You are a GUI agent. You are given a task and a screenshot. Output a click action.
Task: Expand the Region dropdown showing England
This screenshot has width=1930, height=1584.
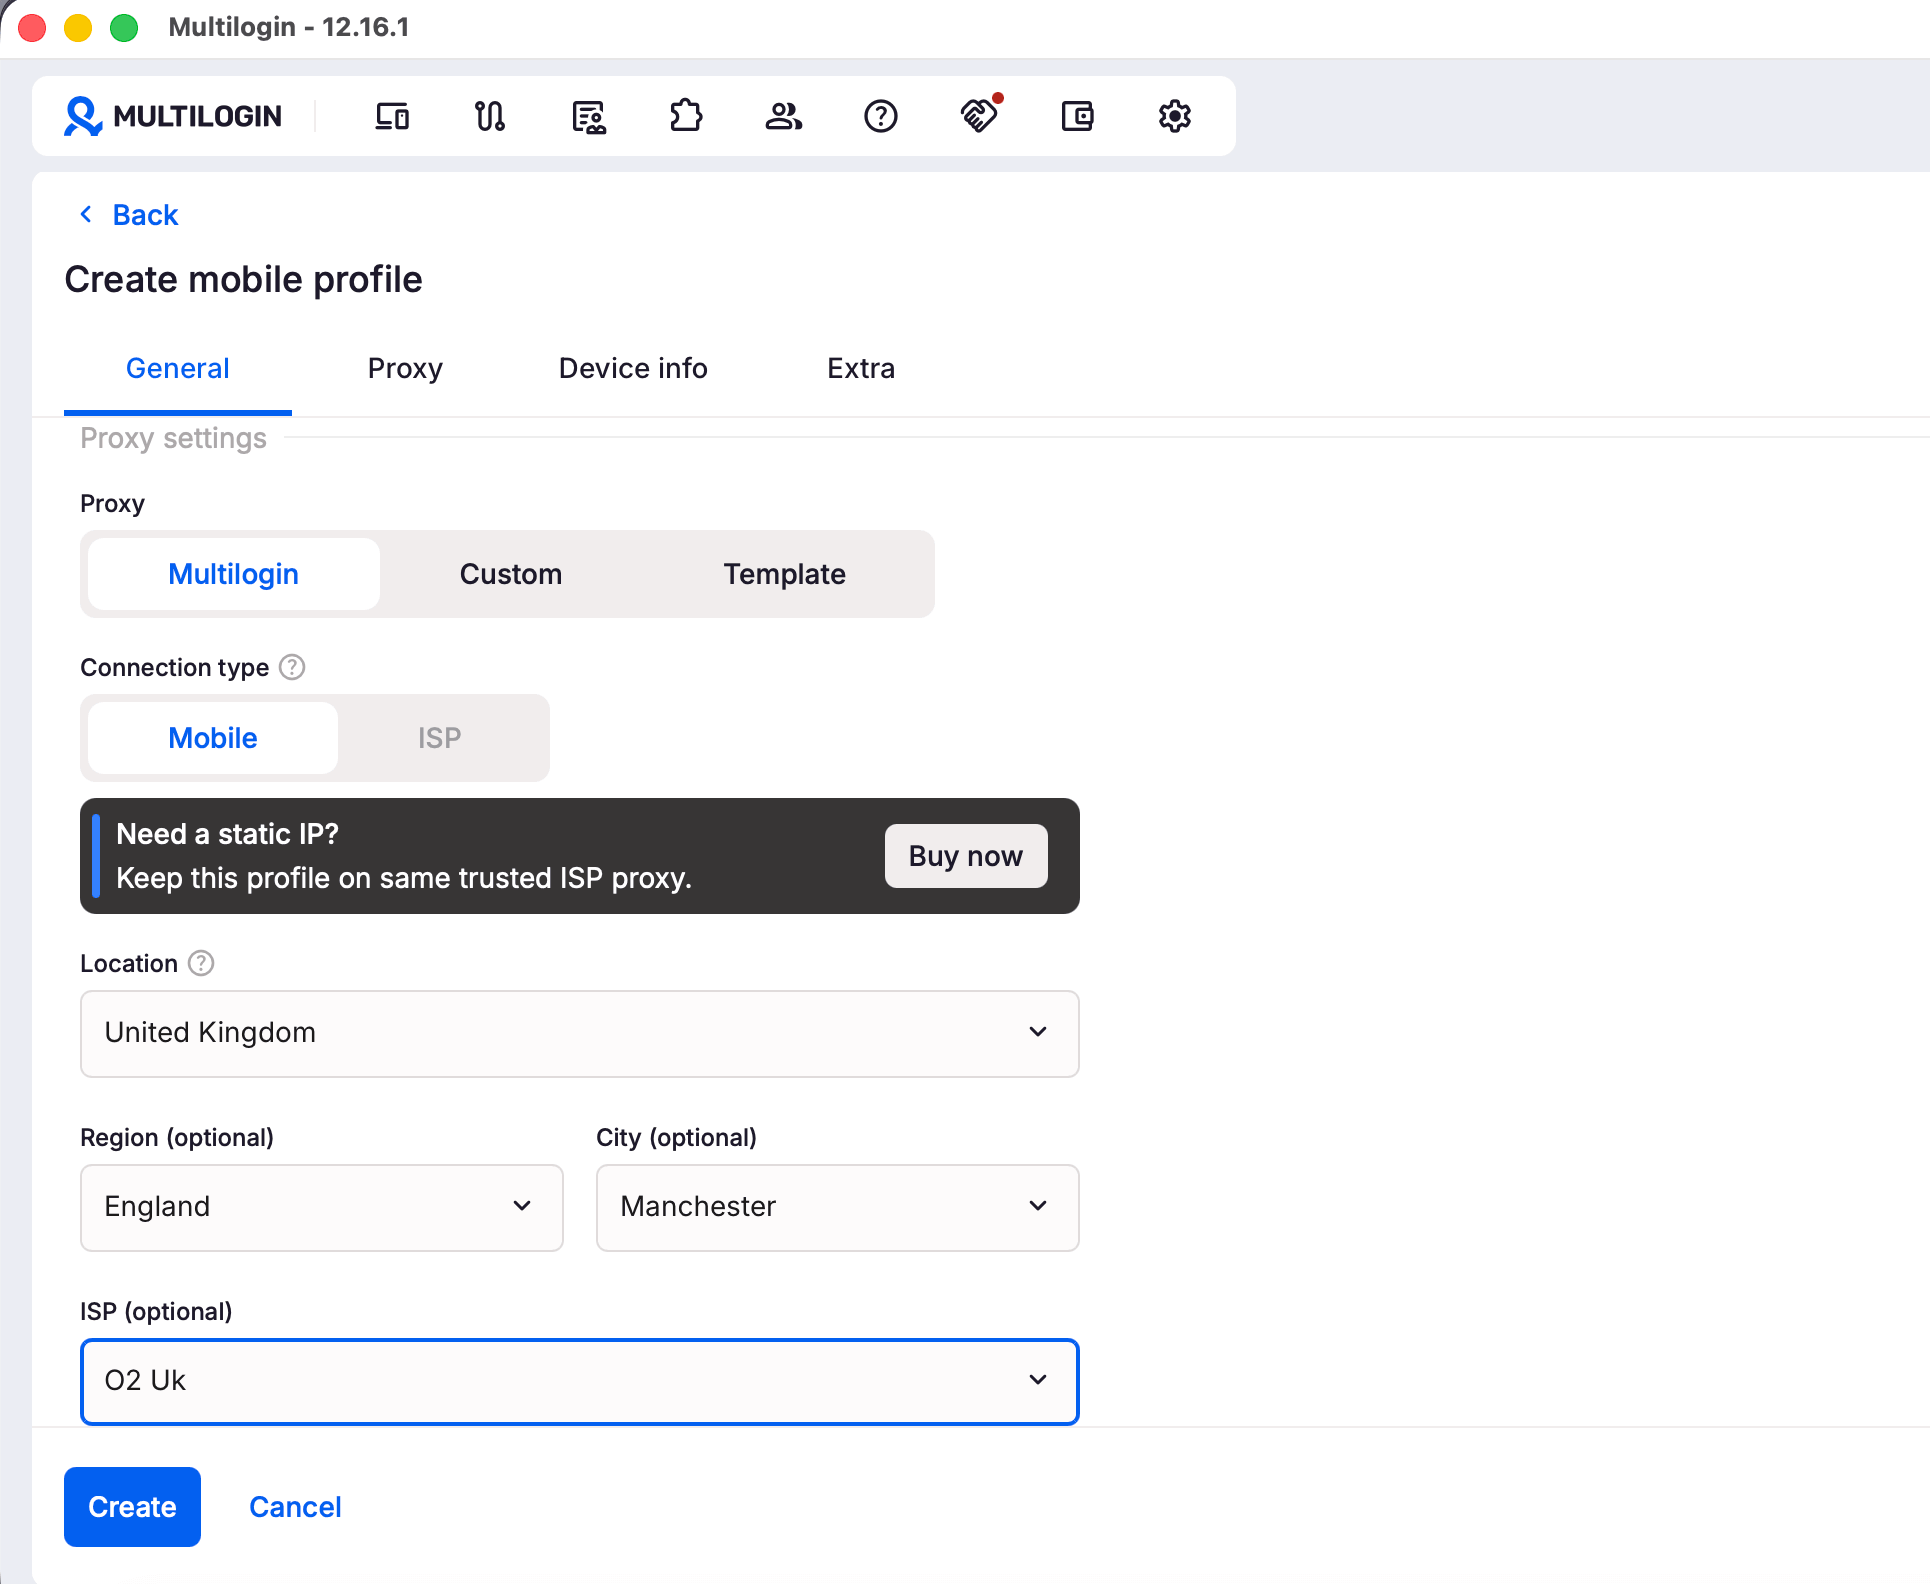point(322,1207)
